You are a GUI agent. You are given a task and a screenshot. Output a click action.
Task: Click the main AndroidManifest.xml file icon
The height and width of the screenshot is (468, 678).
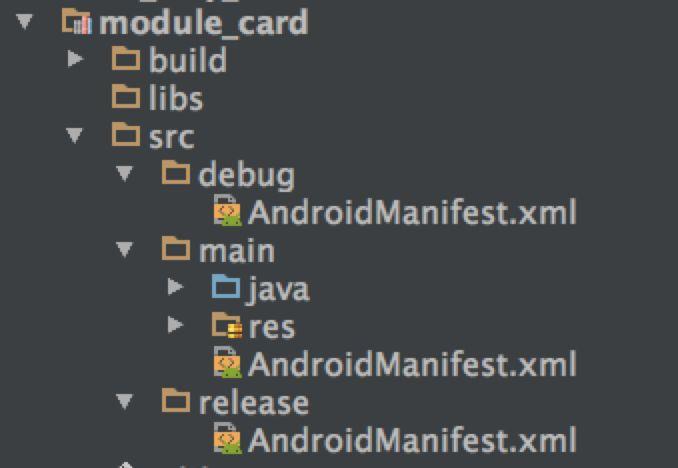tap(227, 362)
